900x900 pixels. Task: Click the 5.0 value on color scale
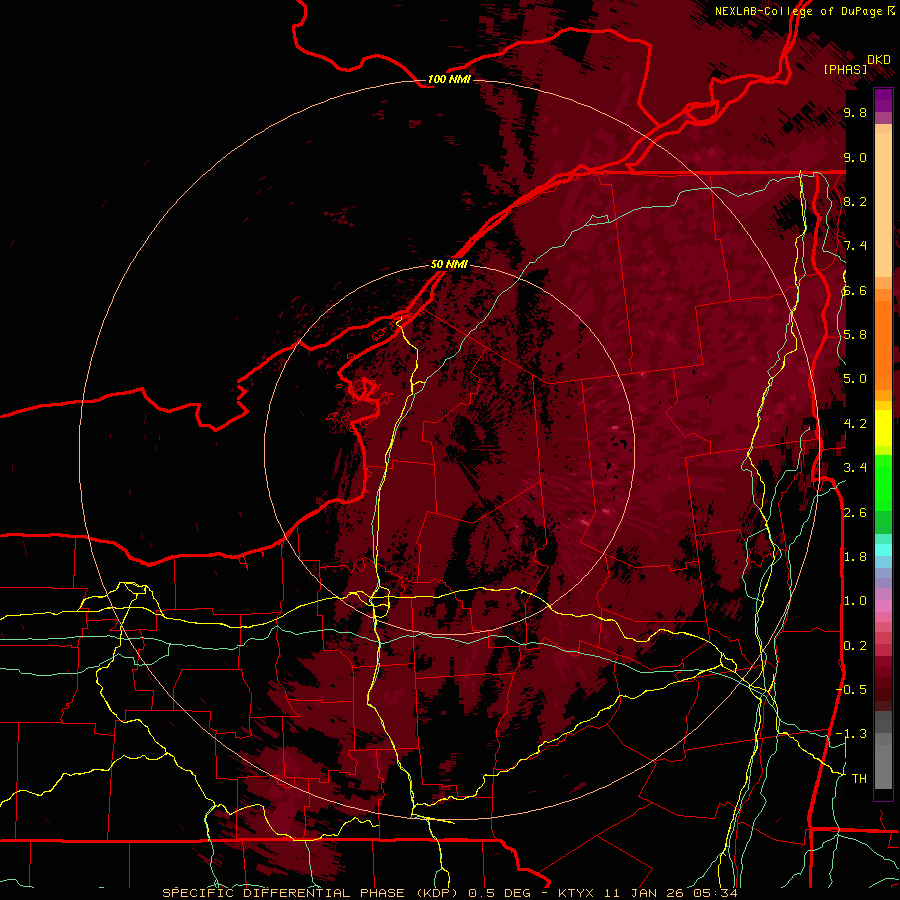855,379
